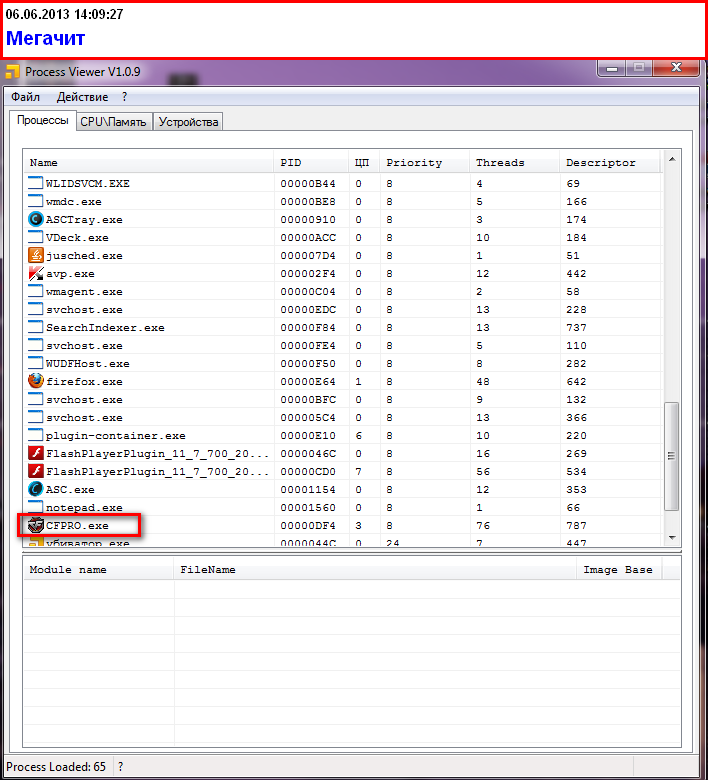Viewport: 708px width, 780px height.
Task: Click the process list scroll-up arrow
Action: tap(672, 159)
